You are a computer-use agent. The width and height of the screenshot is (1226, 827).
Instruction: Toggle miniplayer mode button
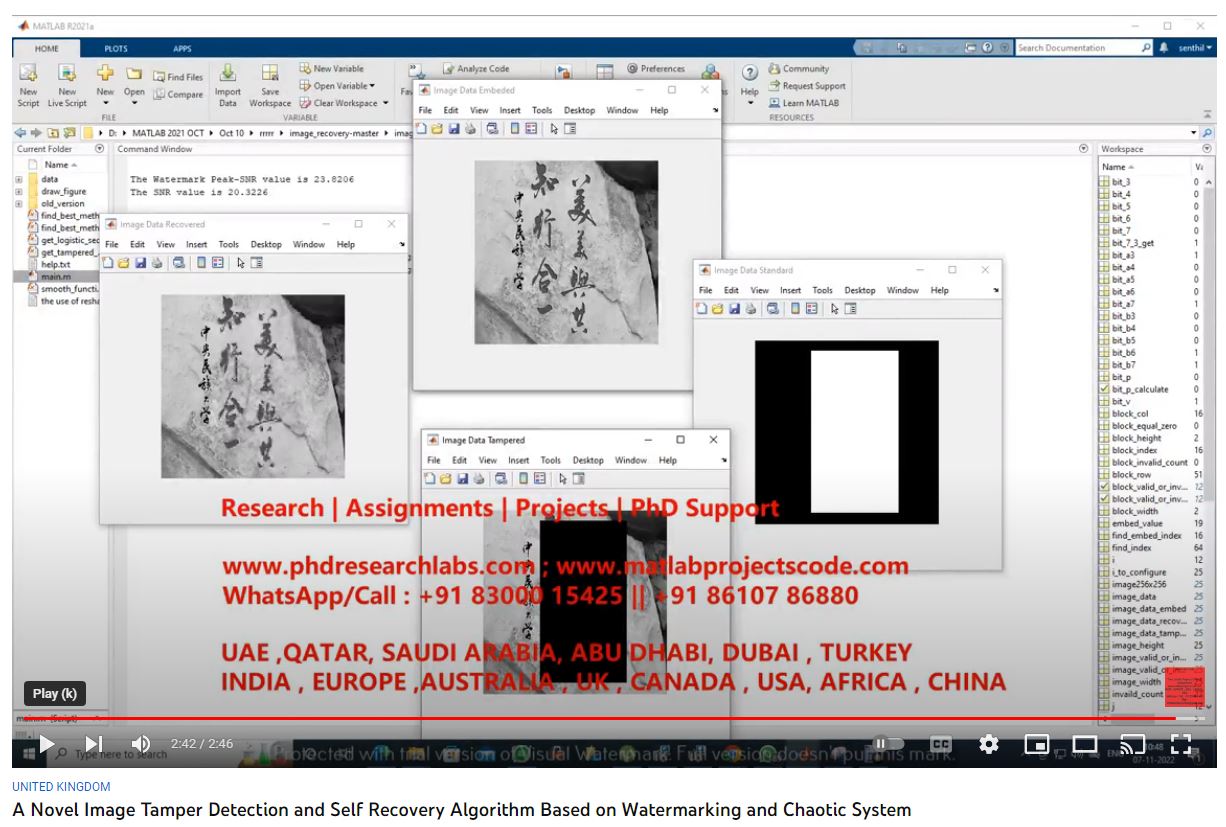click(1037, 744)
